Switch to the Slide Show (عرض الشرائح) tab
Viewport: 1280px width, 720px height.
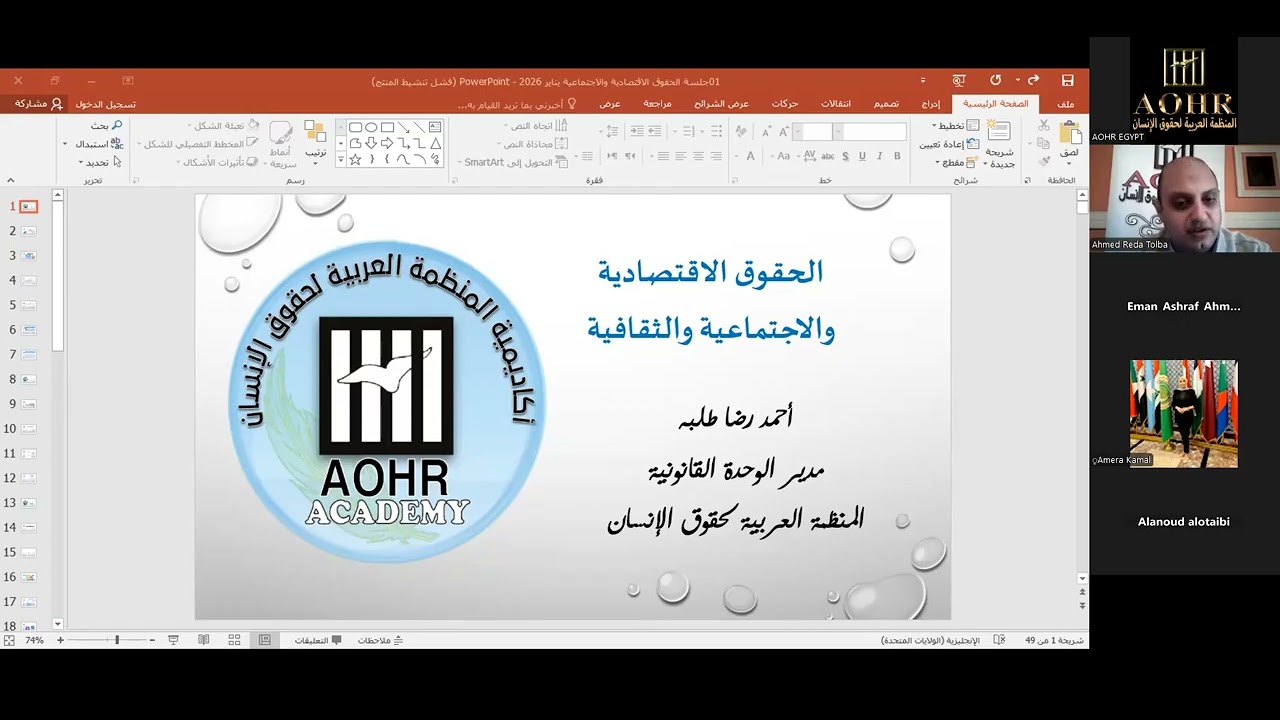pos(721,104)
